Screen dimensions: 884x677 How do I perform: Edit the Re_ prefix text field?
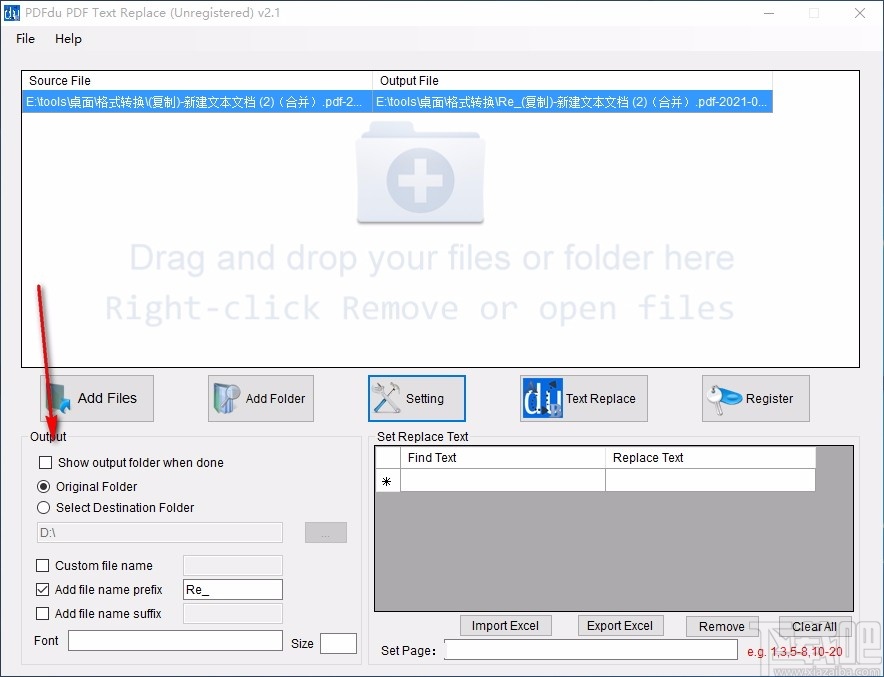[x=232, y=589]
